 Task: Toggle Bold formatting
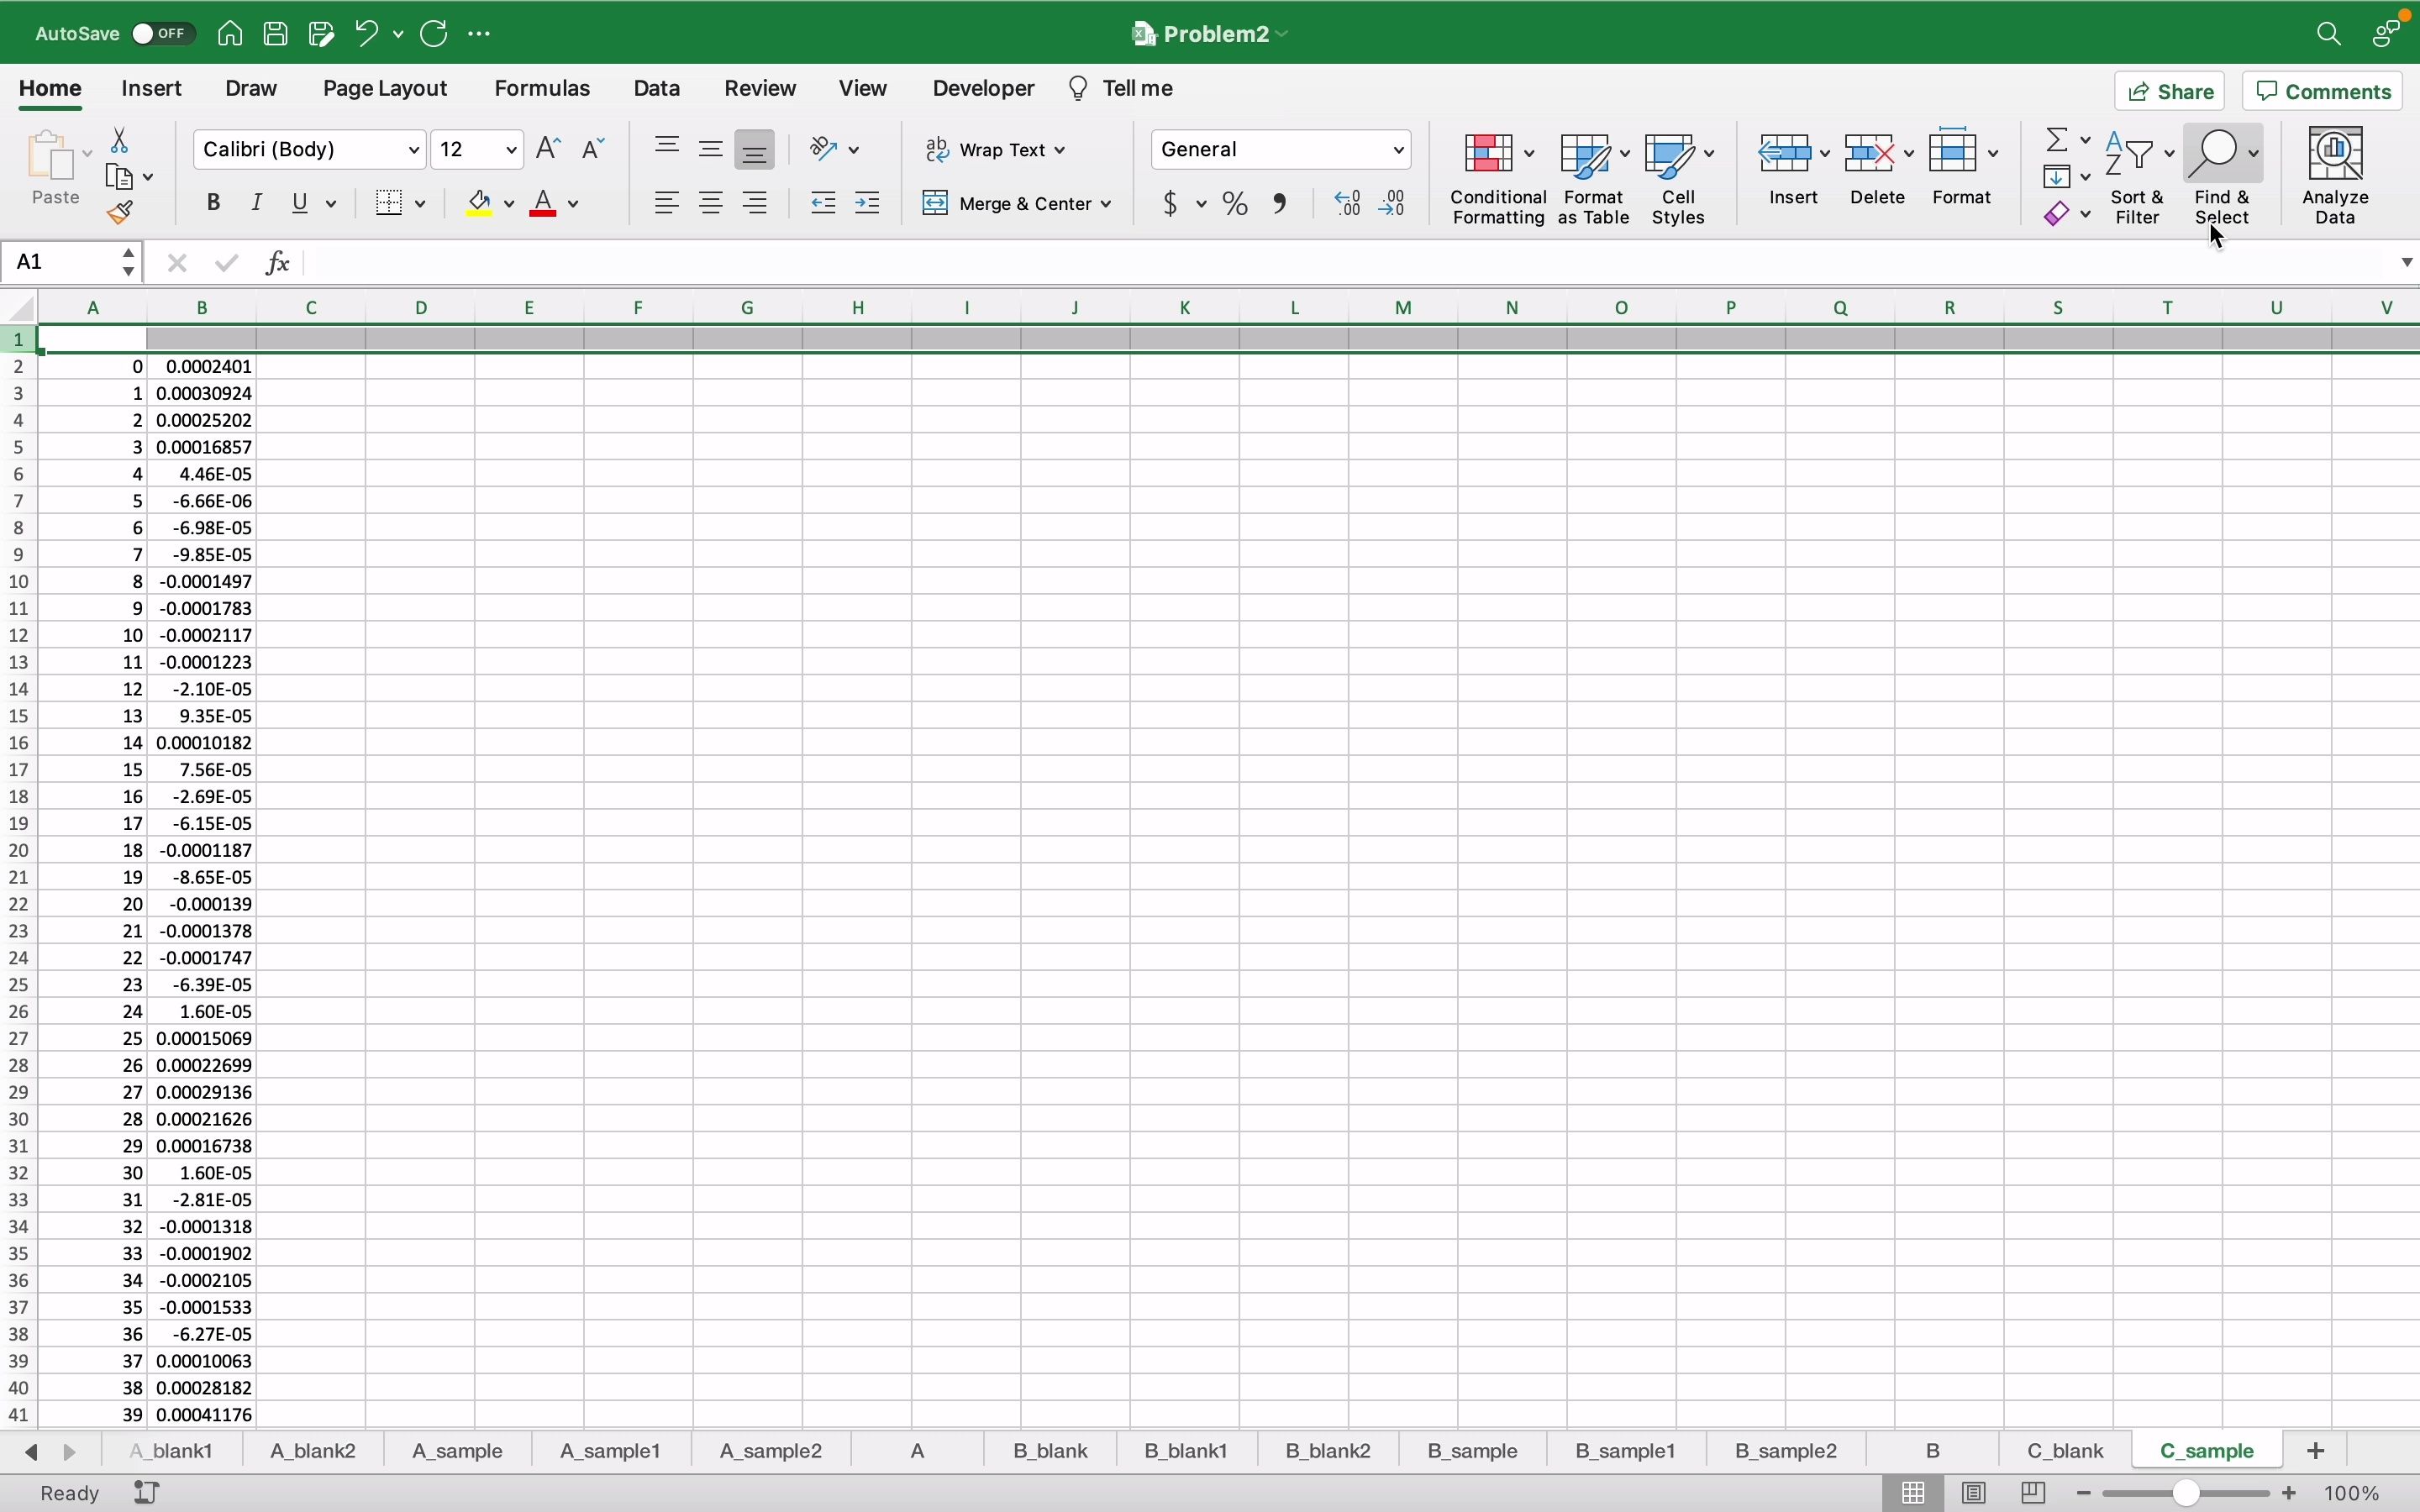tap(214, 203)
